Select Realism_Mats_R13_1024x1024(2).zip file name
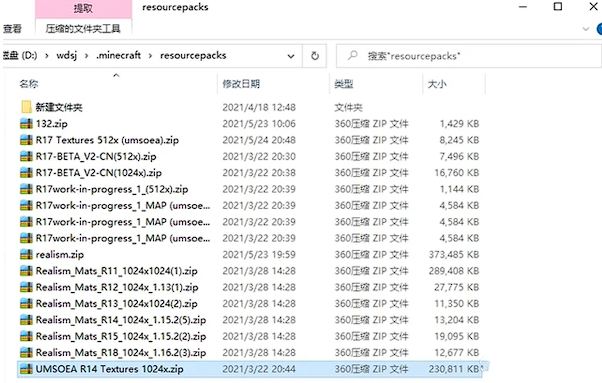This screenshot has width=602, height=383. click(x=116, y=304)
